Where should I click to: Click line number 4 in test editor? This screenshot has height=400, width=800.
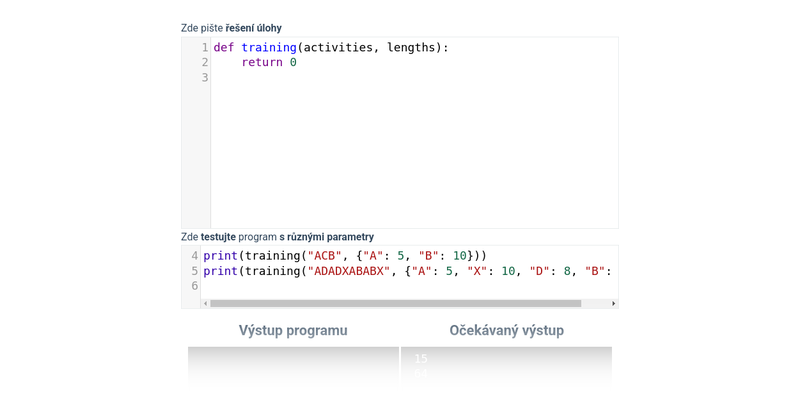194,255
